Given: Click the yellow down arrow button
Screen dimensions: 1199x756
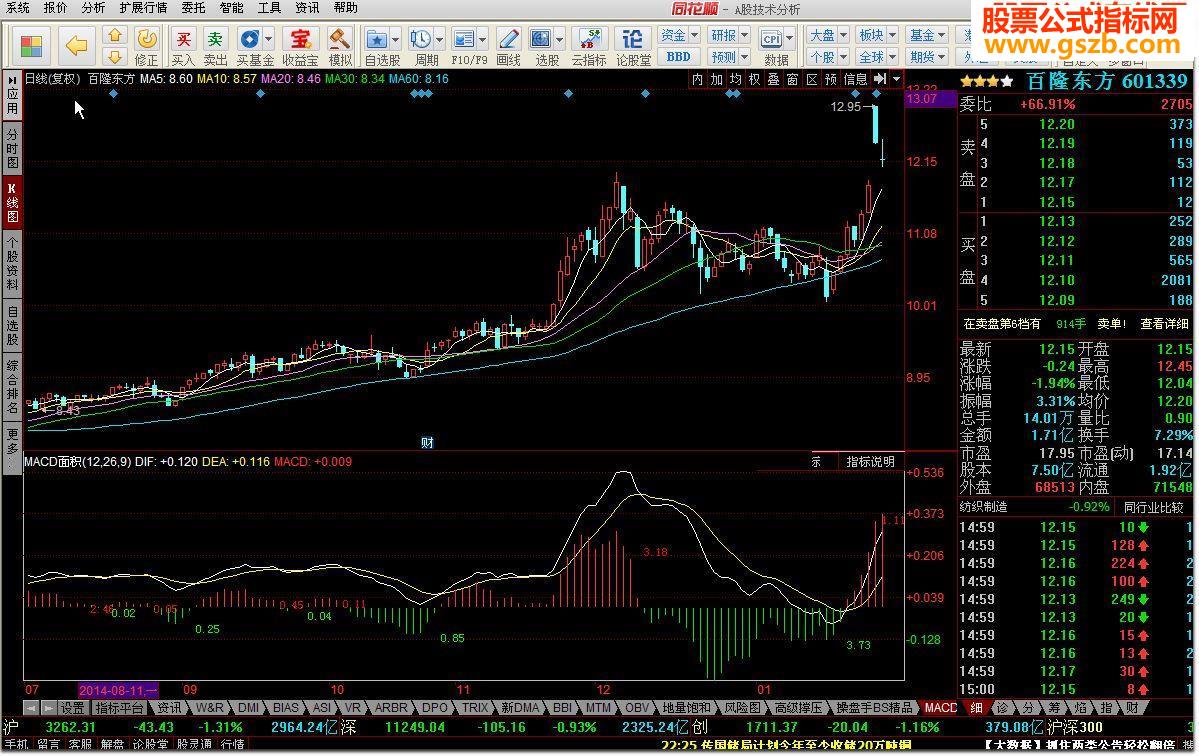Looking at the screenshot, I should click(115, 57).
